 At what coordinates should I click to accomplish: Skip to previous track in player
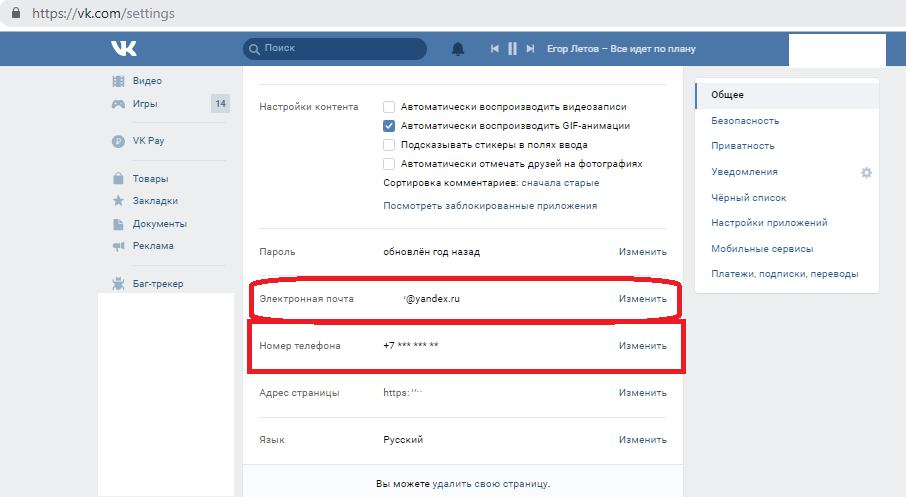coord(494,48)
